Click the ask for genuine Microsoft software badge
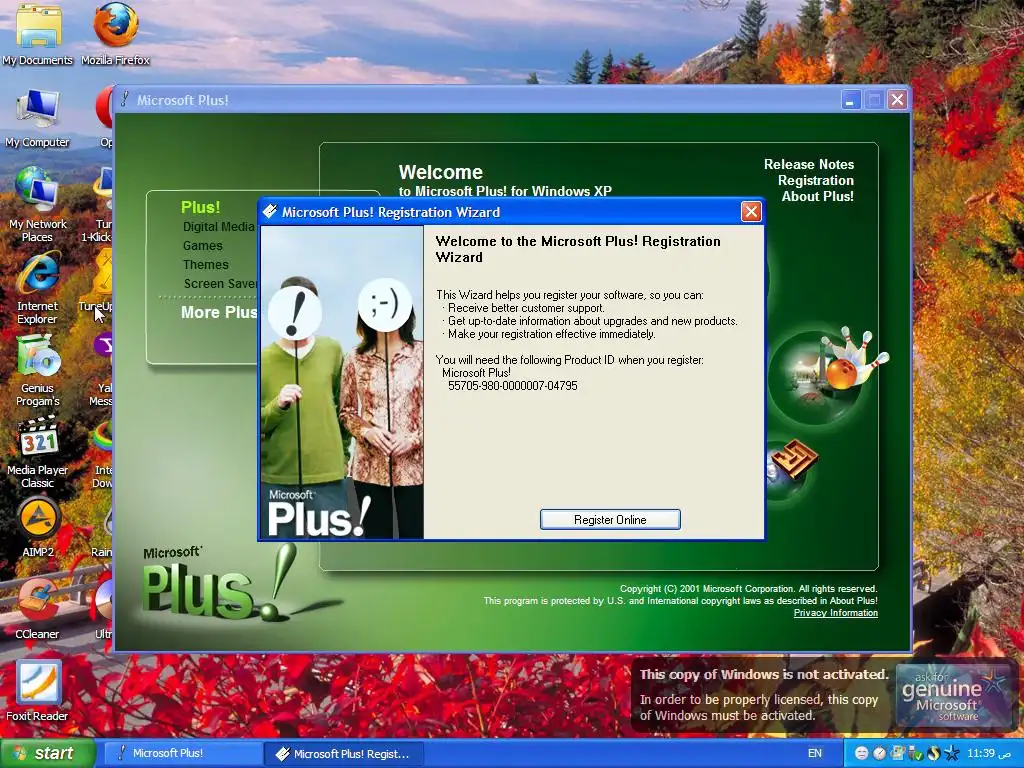 (x=952, y=696)
